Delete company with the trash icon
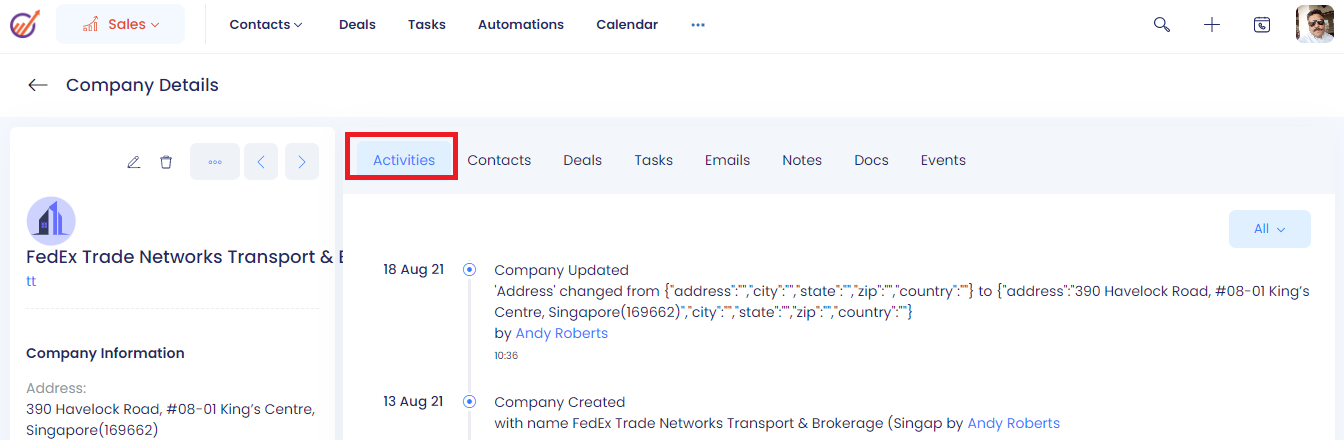 tap(166, 162)
